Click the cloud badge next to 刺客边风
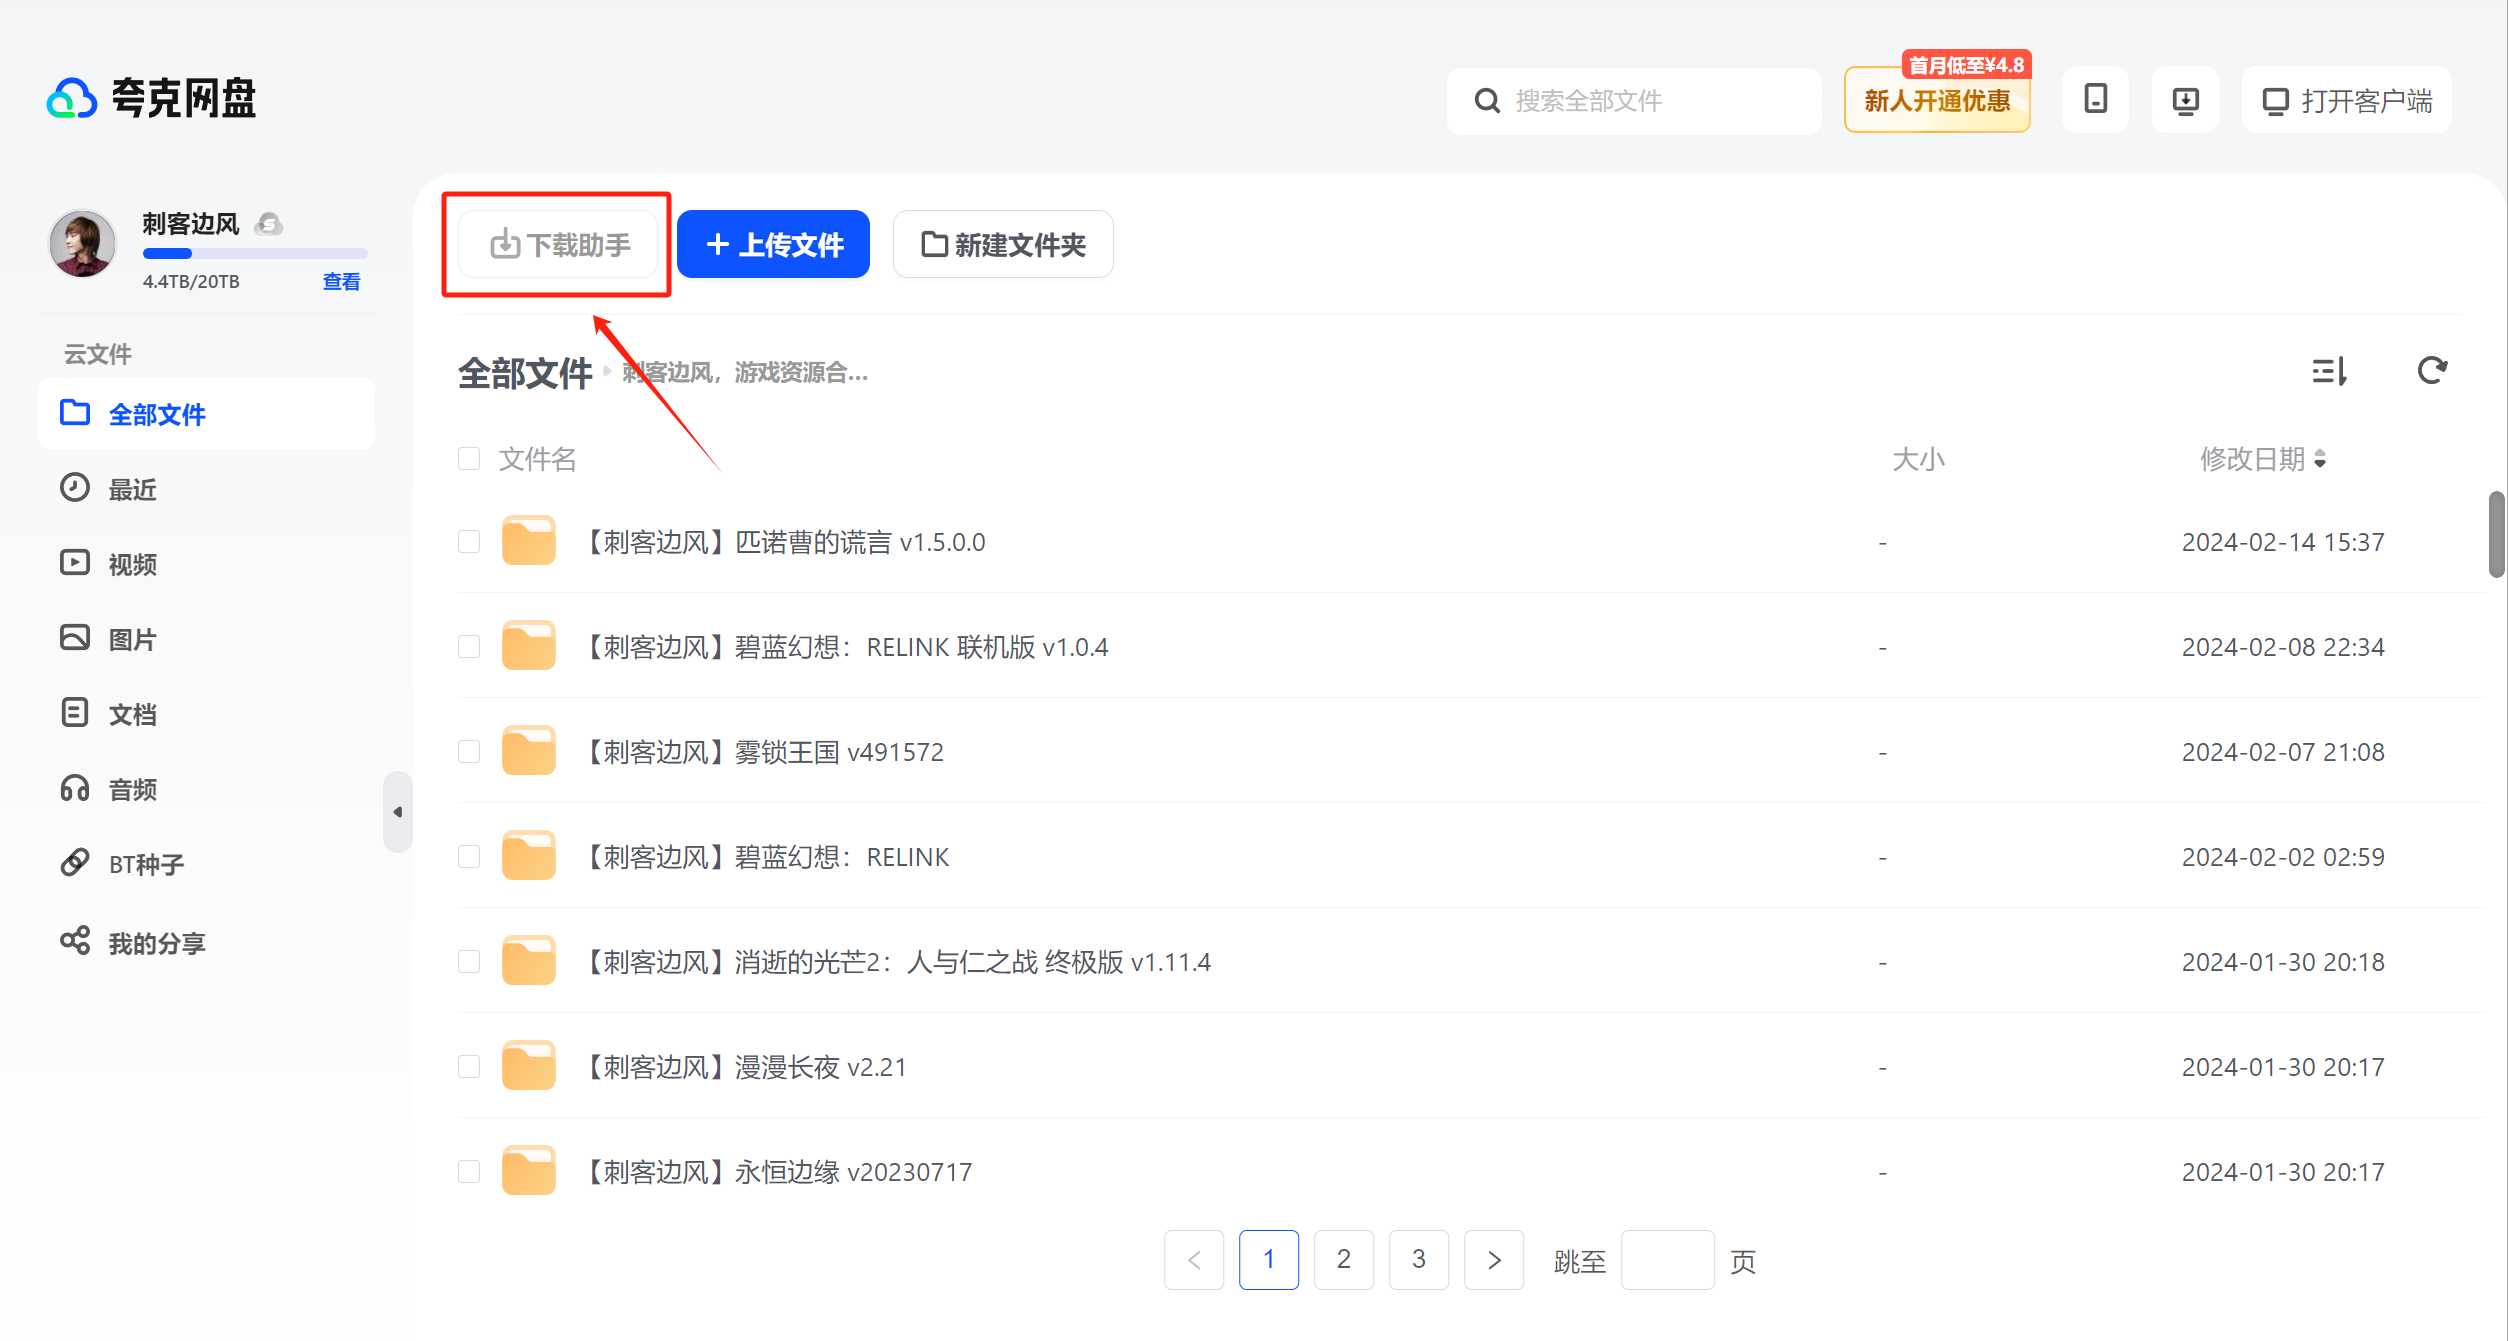This screenshot has width=2508, height=1341. coord(268,223)
